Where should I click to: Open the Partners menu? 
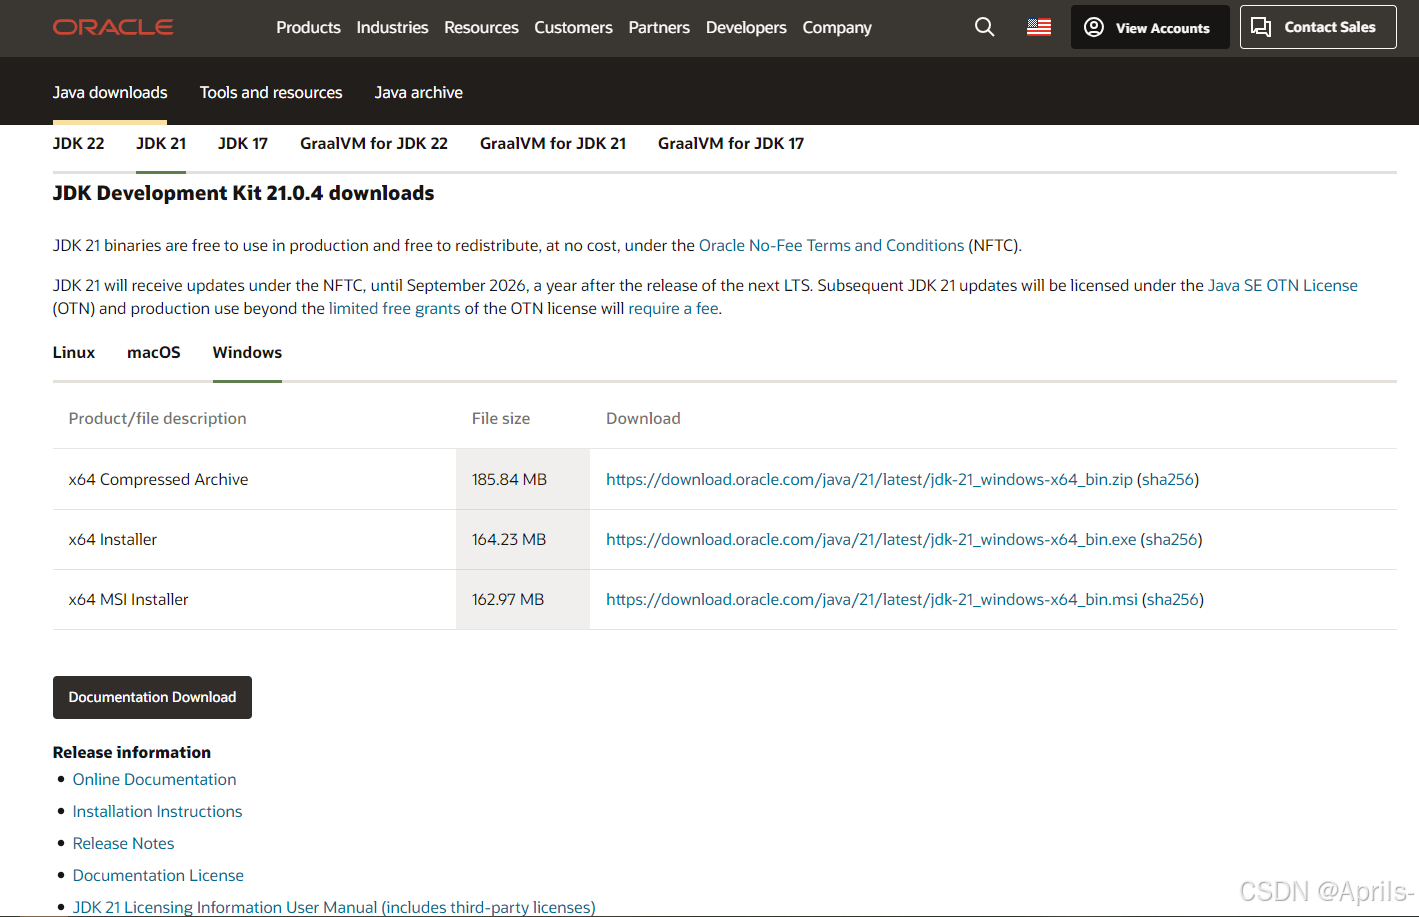tap(659, 28)
